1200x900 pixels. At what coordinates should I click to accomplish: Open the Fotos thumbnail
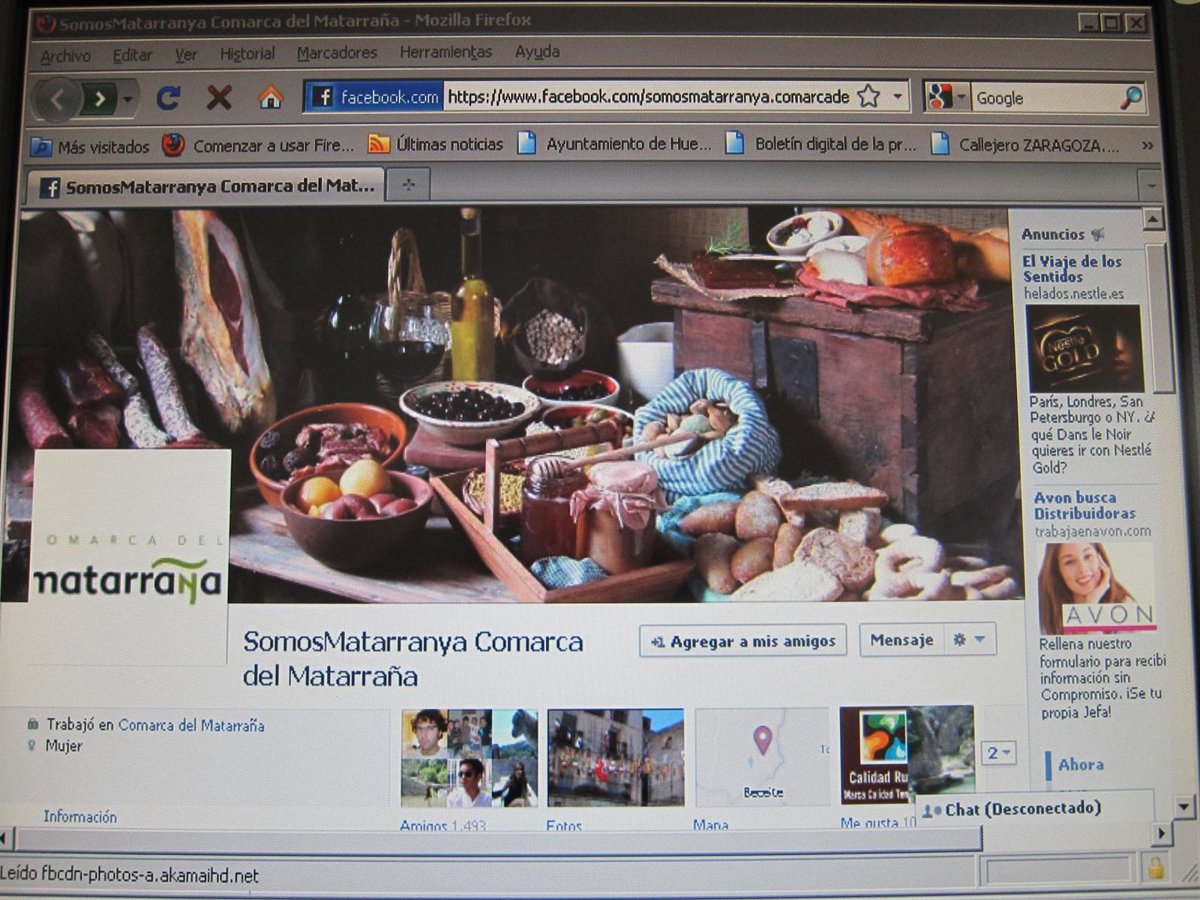(x=616, y=758)
